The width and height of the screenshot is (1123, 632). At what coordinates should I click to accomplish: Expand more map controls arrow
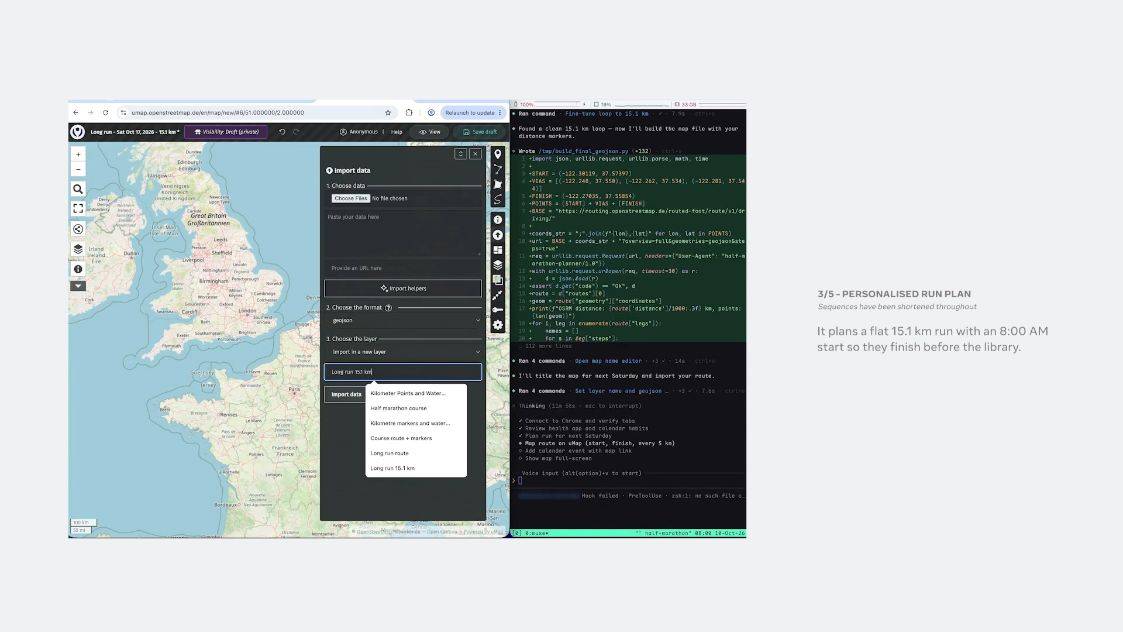click(78, 286)
